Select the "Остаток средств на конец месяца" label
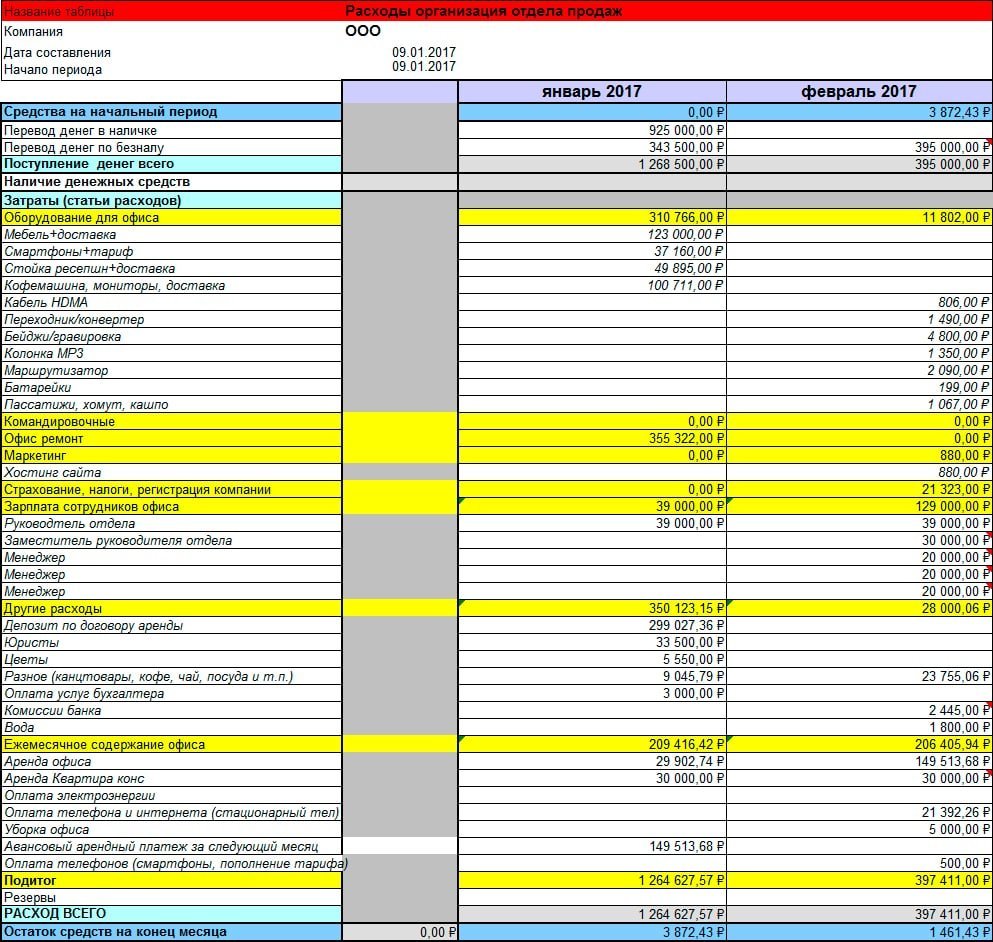This screenshot has height=942, width=993. (115, 932)
